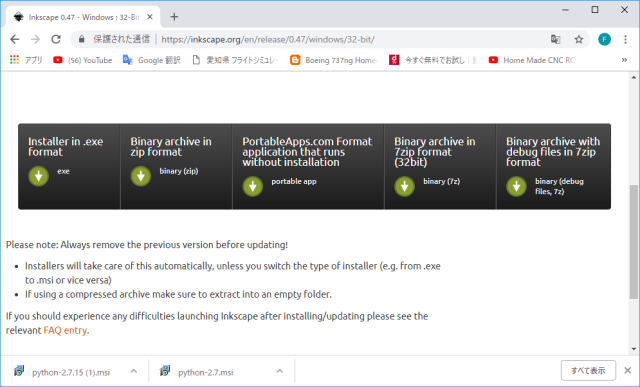Open a new tab with the plus button
This screenshot has width=640, height=387.
tap(174, 17)
